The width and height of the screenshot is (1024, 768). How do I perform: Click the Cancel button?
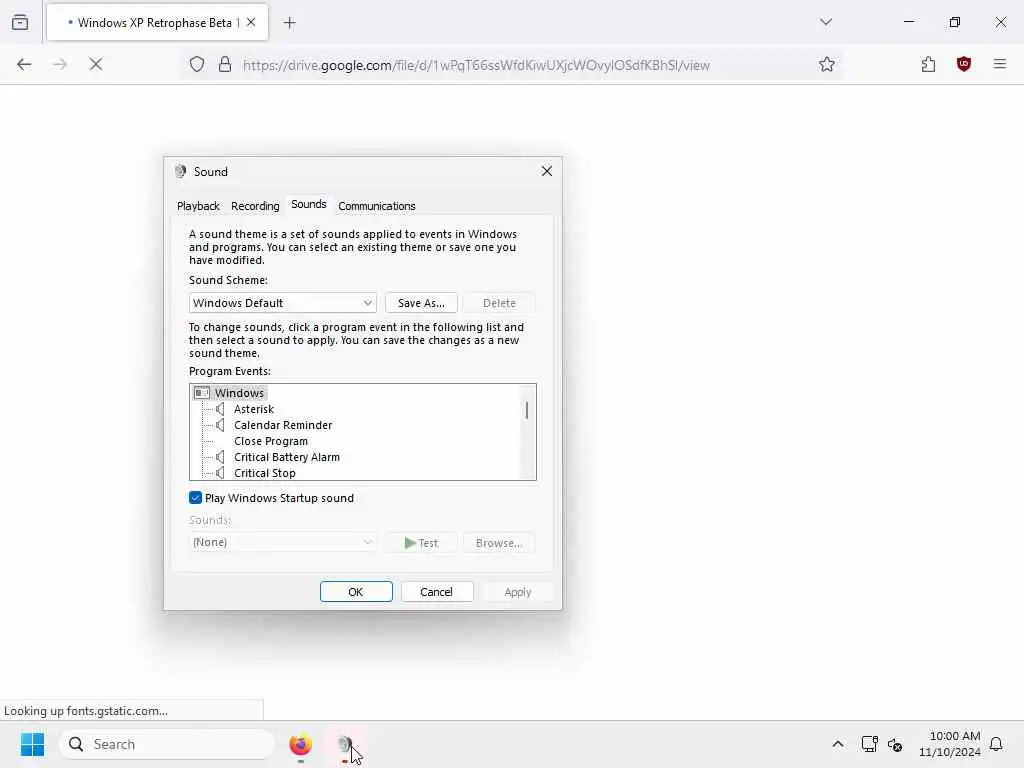pyautogui.click(x=436, y=592)
